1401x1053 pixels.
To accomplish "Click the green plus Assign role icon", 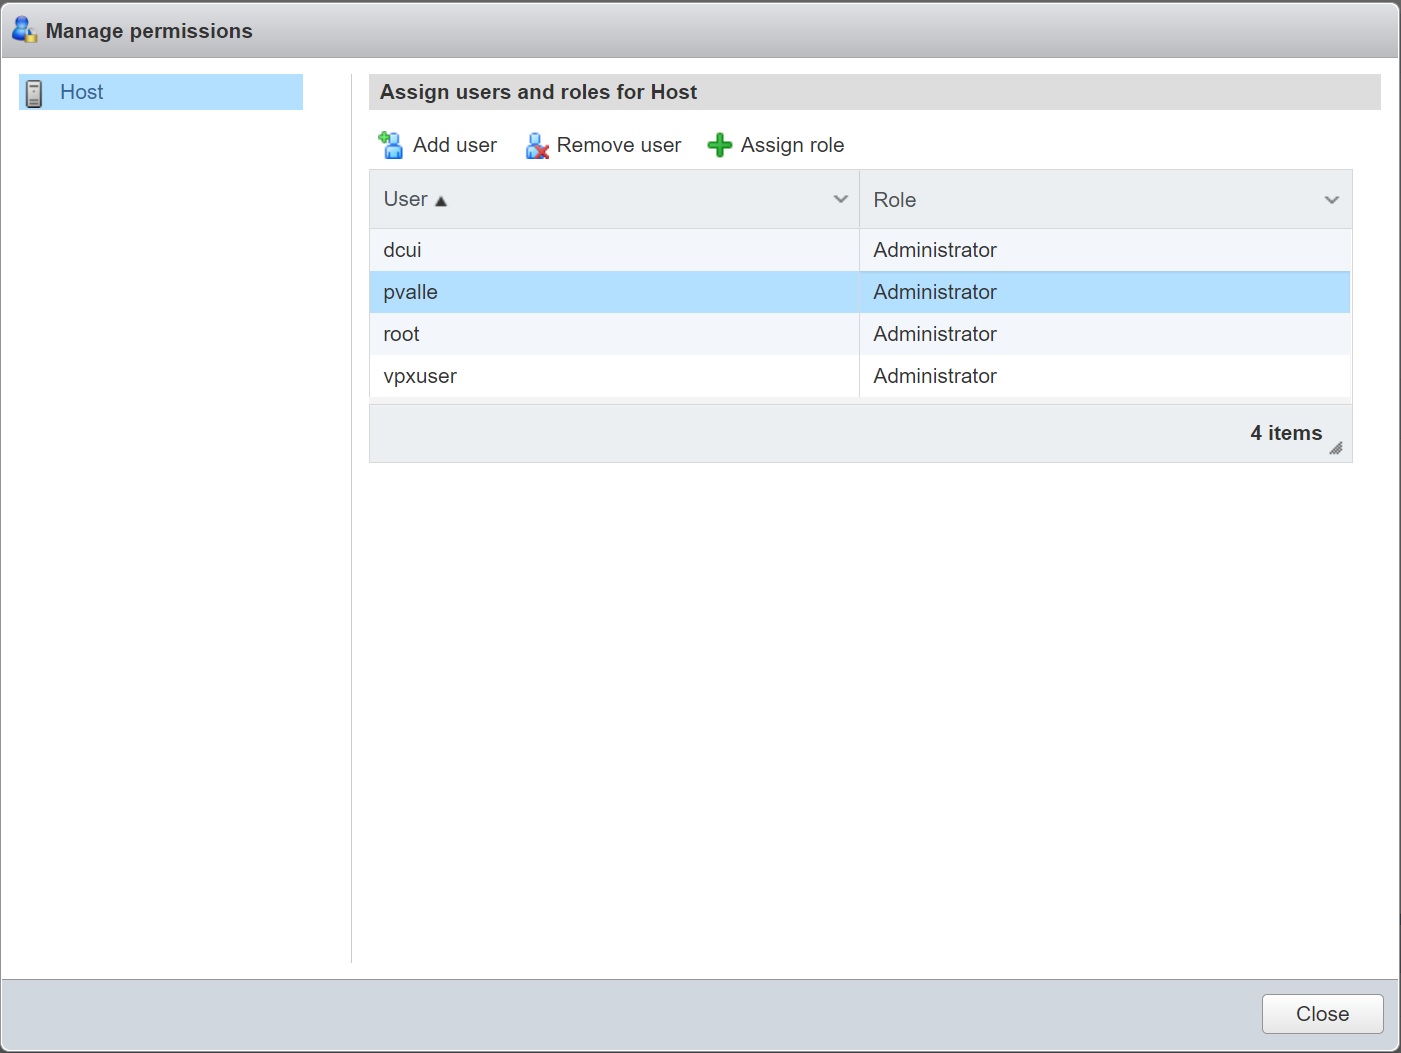I will click(x=719, y=146).
